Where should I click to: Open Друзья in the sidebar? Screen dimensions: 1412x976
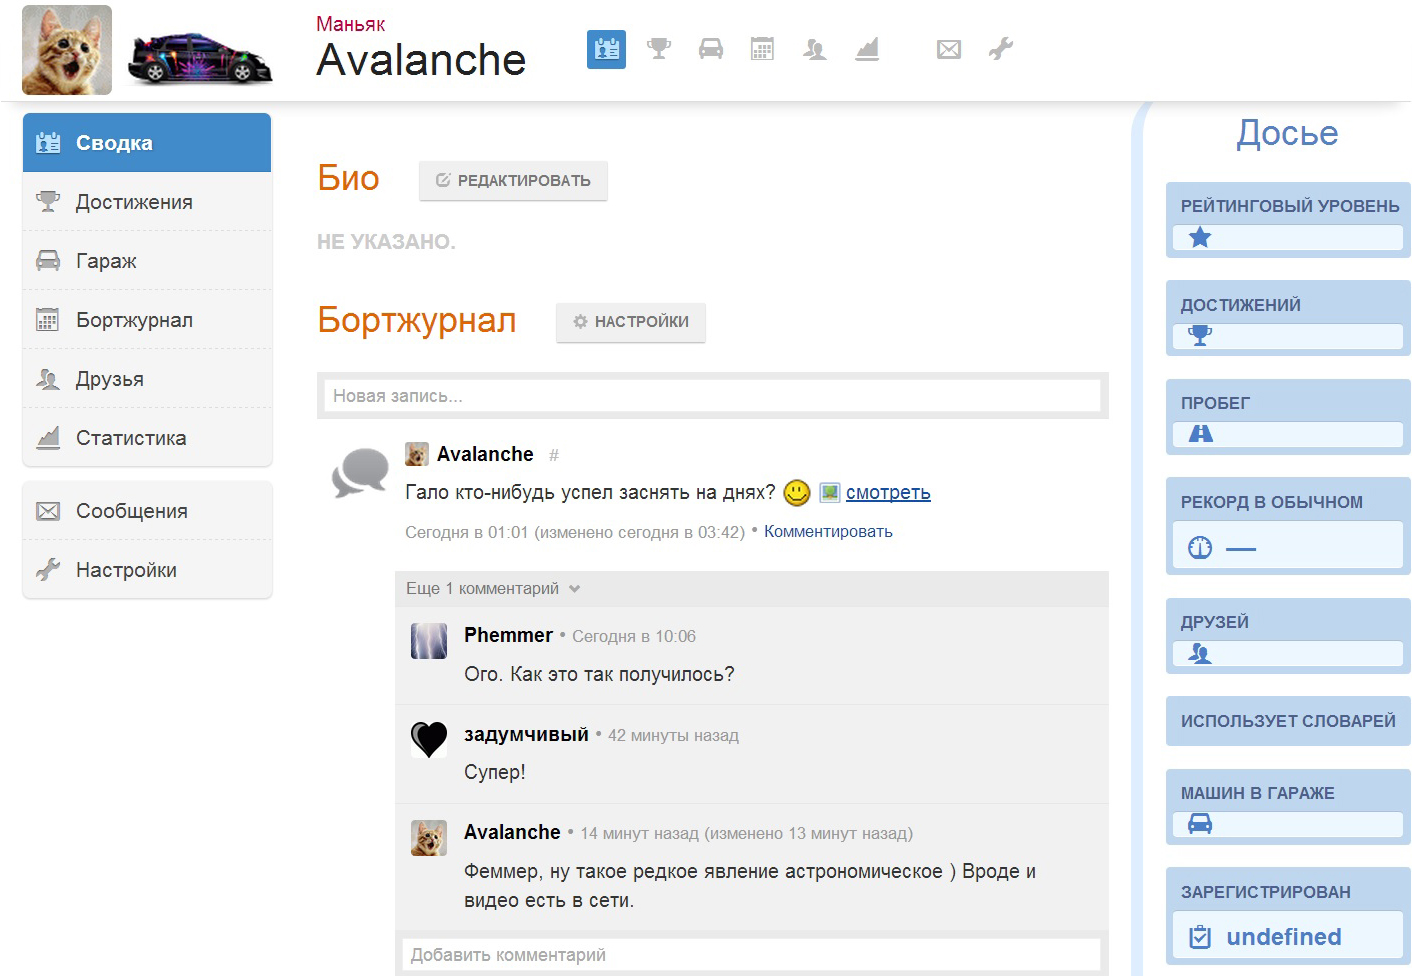click(147, 379)
